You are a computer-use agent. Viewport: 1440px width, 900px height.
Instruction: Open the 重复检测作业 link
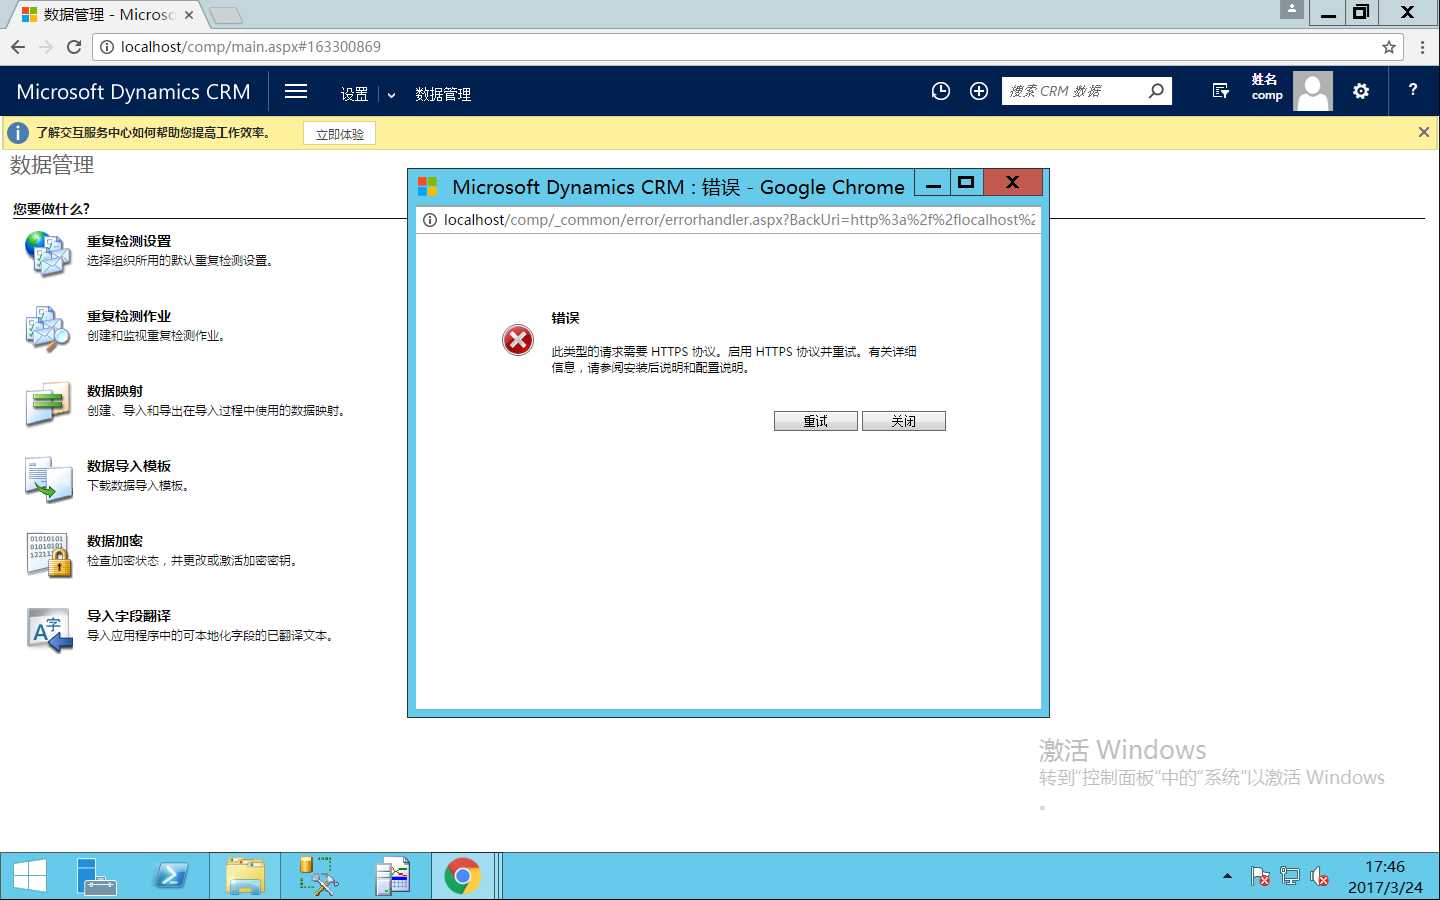(129, 316)
